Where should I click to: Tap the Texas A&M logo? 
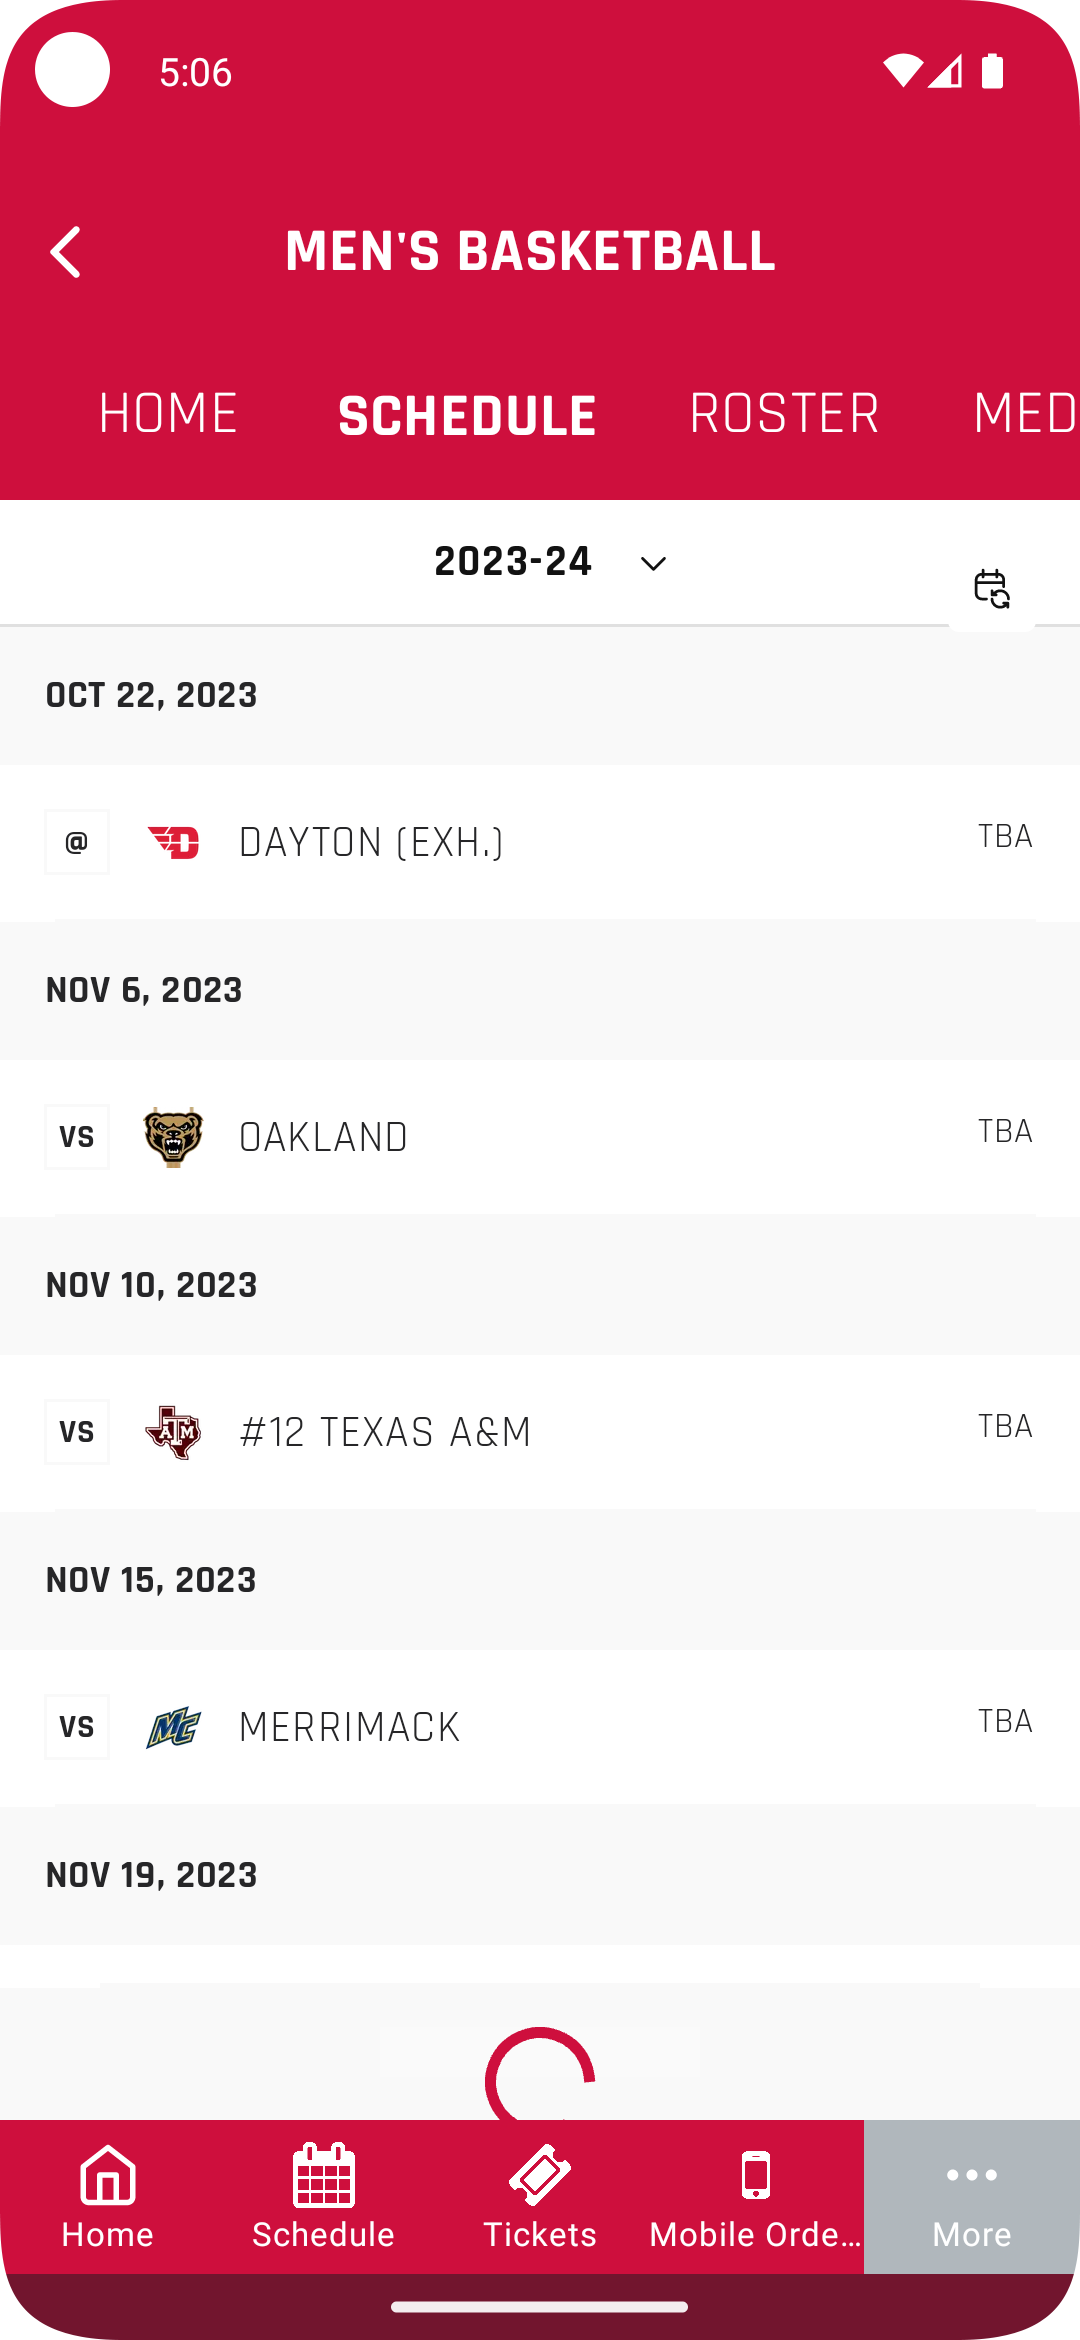click(x=174, y=1432)
